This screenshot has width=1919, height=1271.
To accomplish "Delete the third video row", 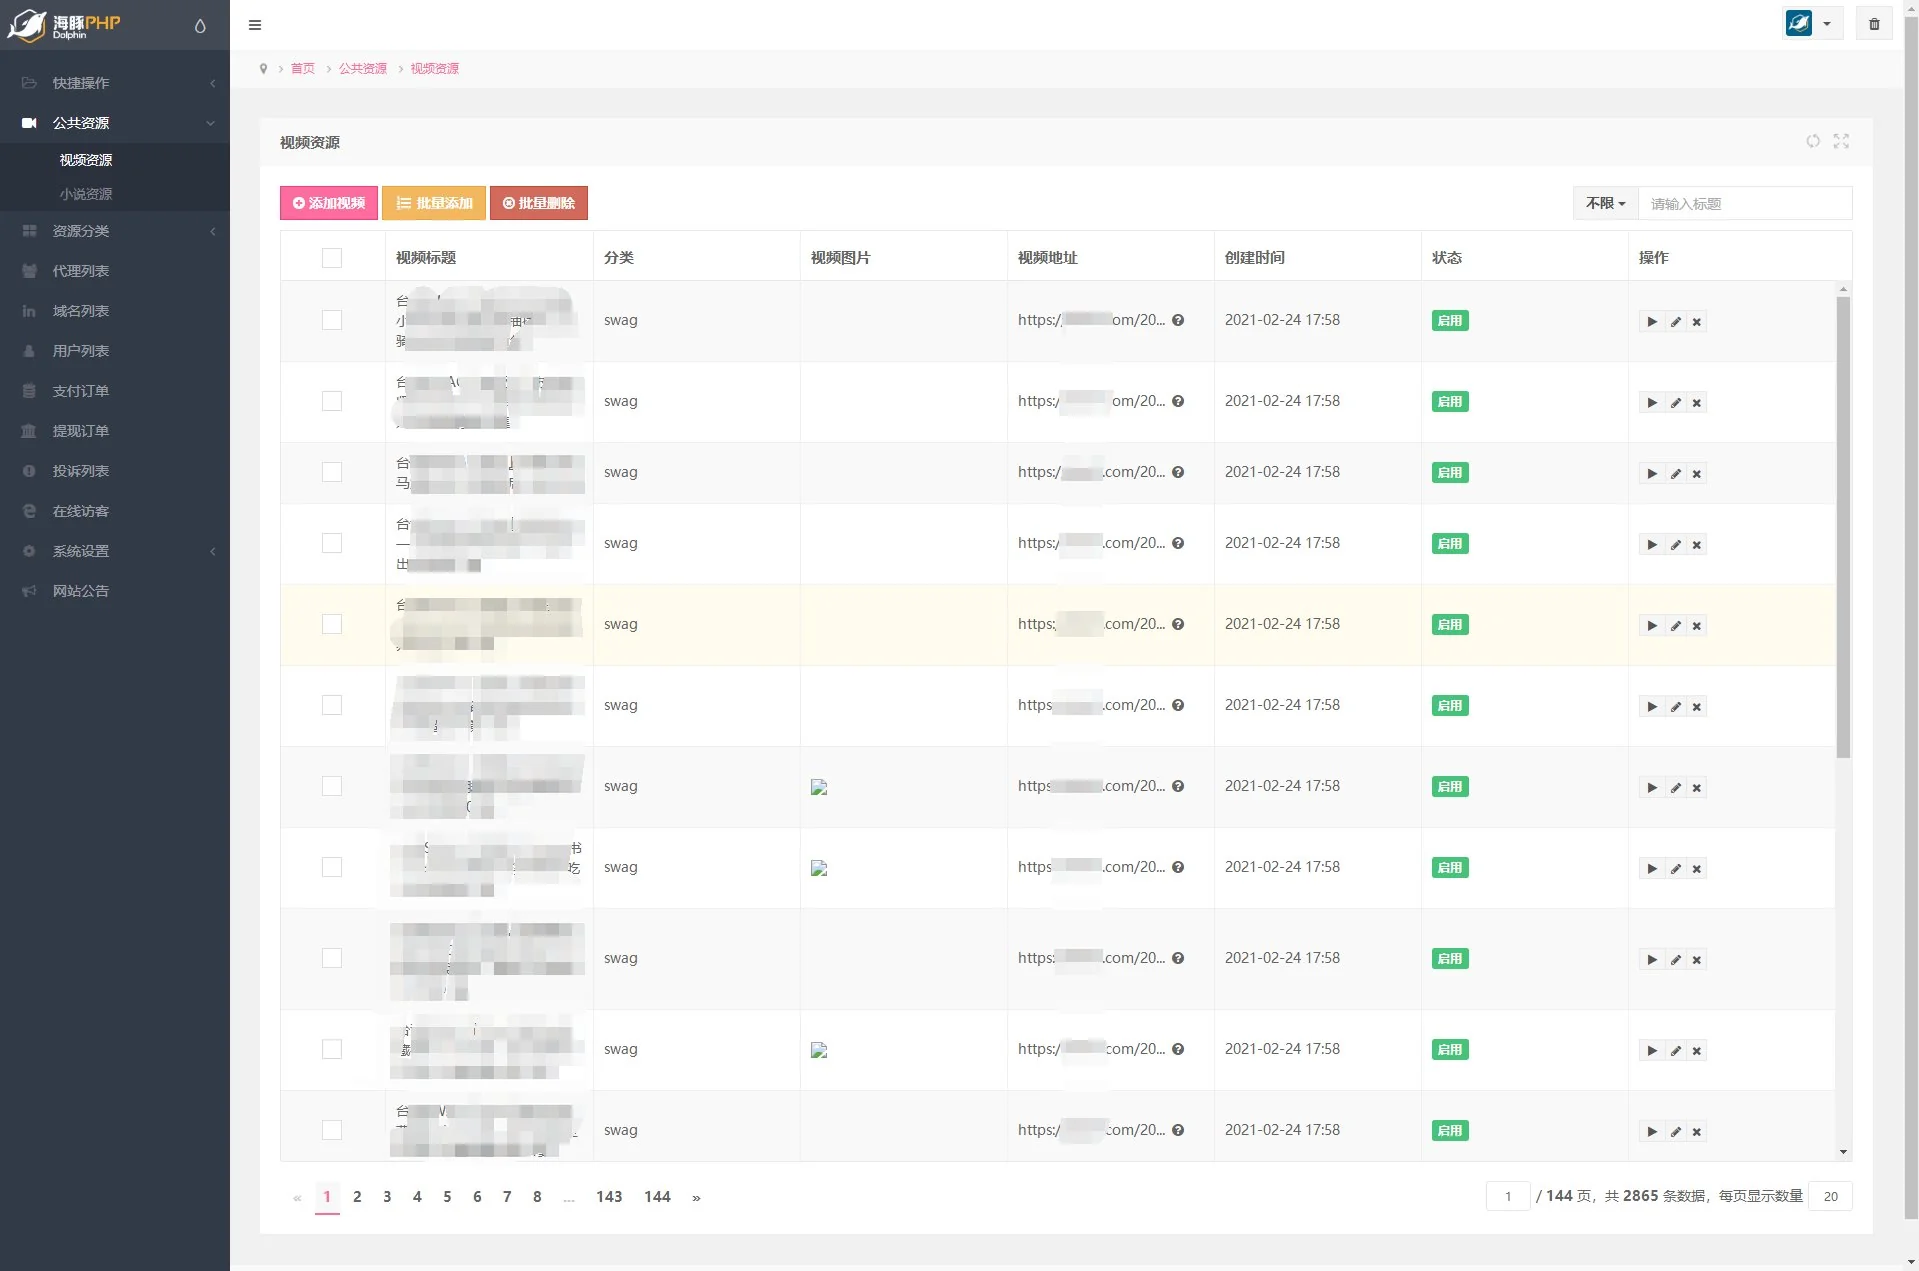I will click(x=1697, y=474).
